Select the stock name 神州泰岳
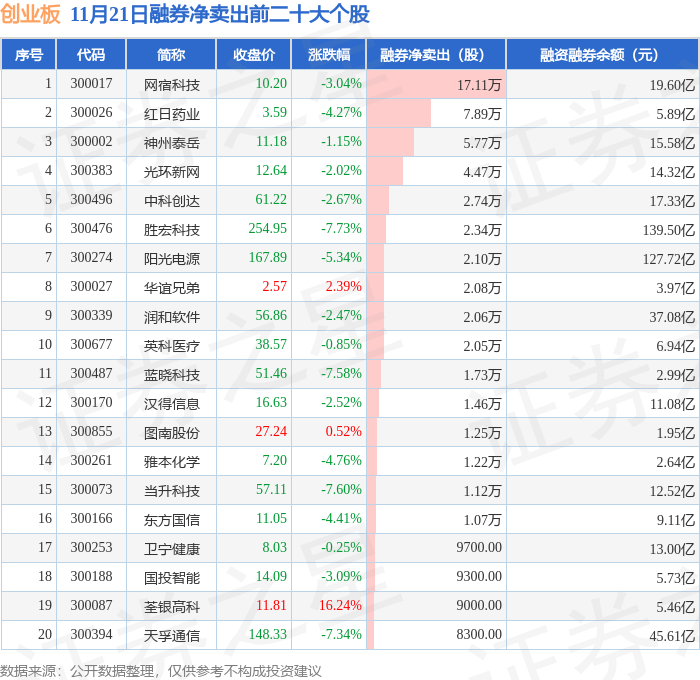The image size is (700, 680). click(171, 142)
